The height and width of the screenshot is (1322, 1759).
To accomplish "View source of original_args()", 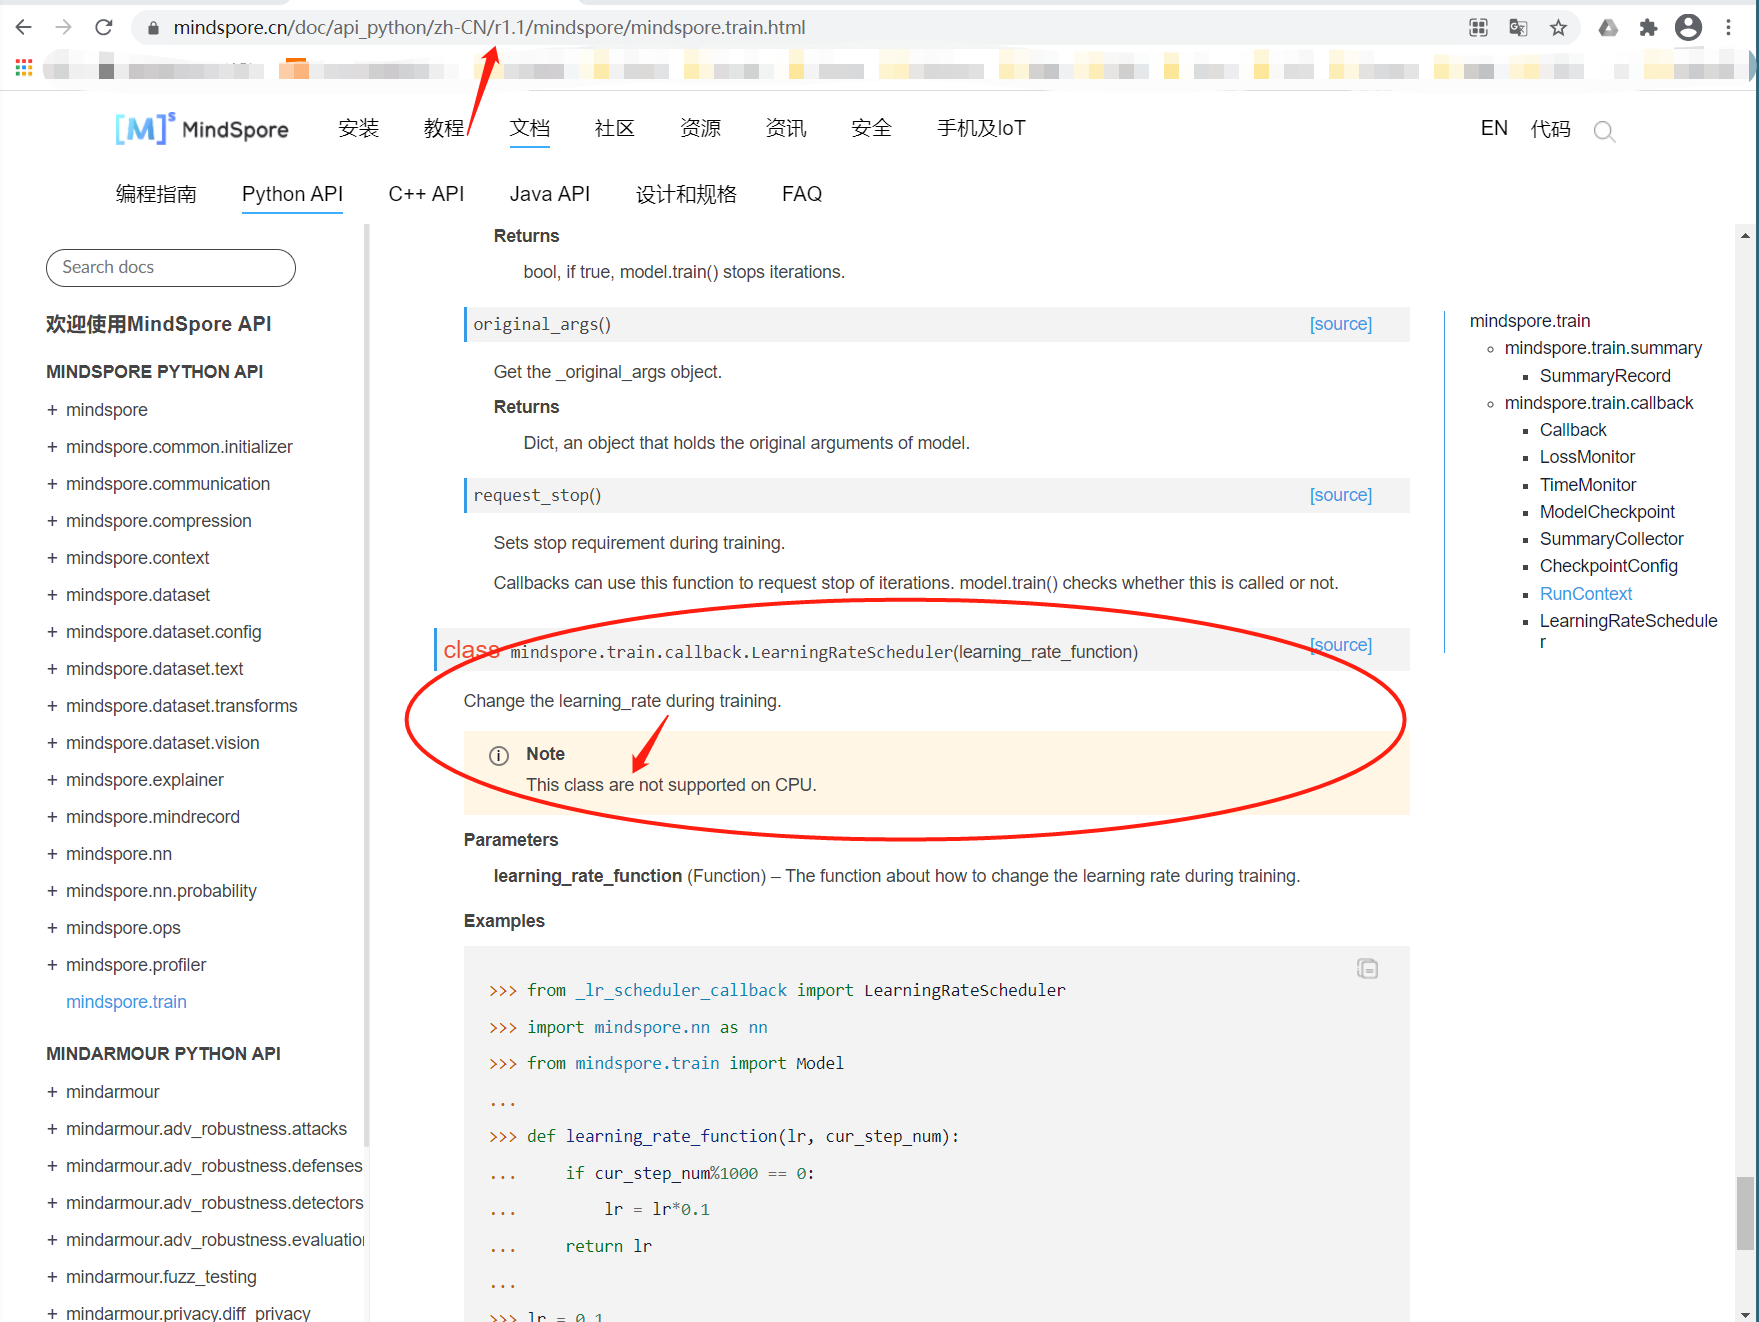I will point(1341,324).
